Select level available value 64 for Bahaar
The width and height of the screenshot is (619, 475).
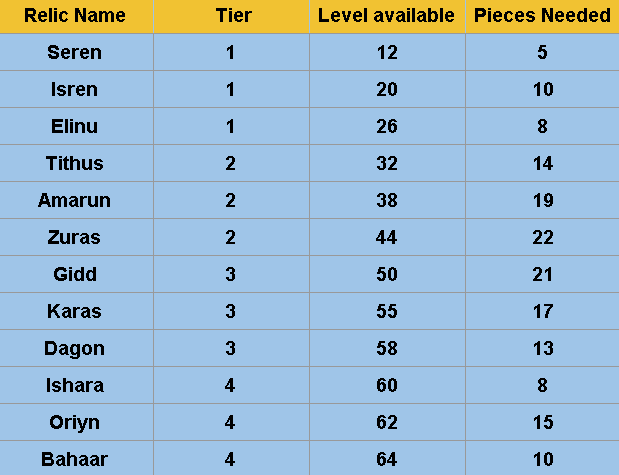click(x=386, y=459)
